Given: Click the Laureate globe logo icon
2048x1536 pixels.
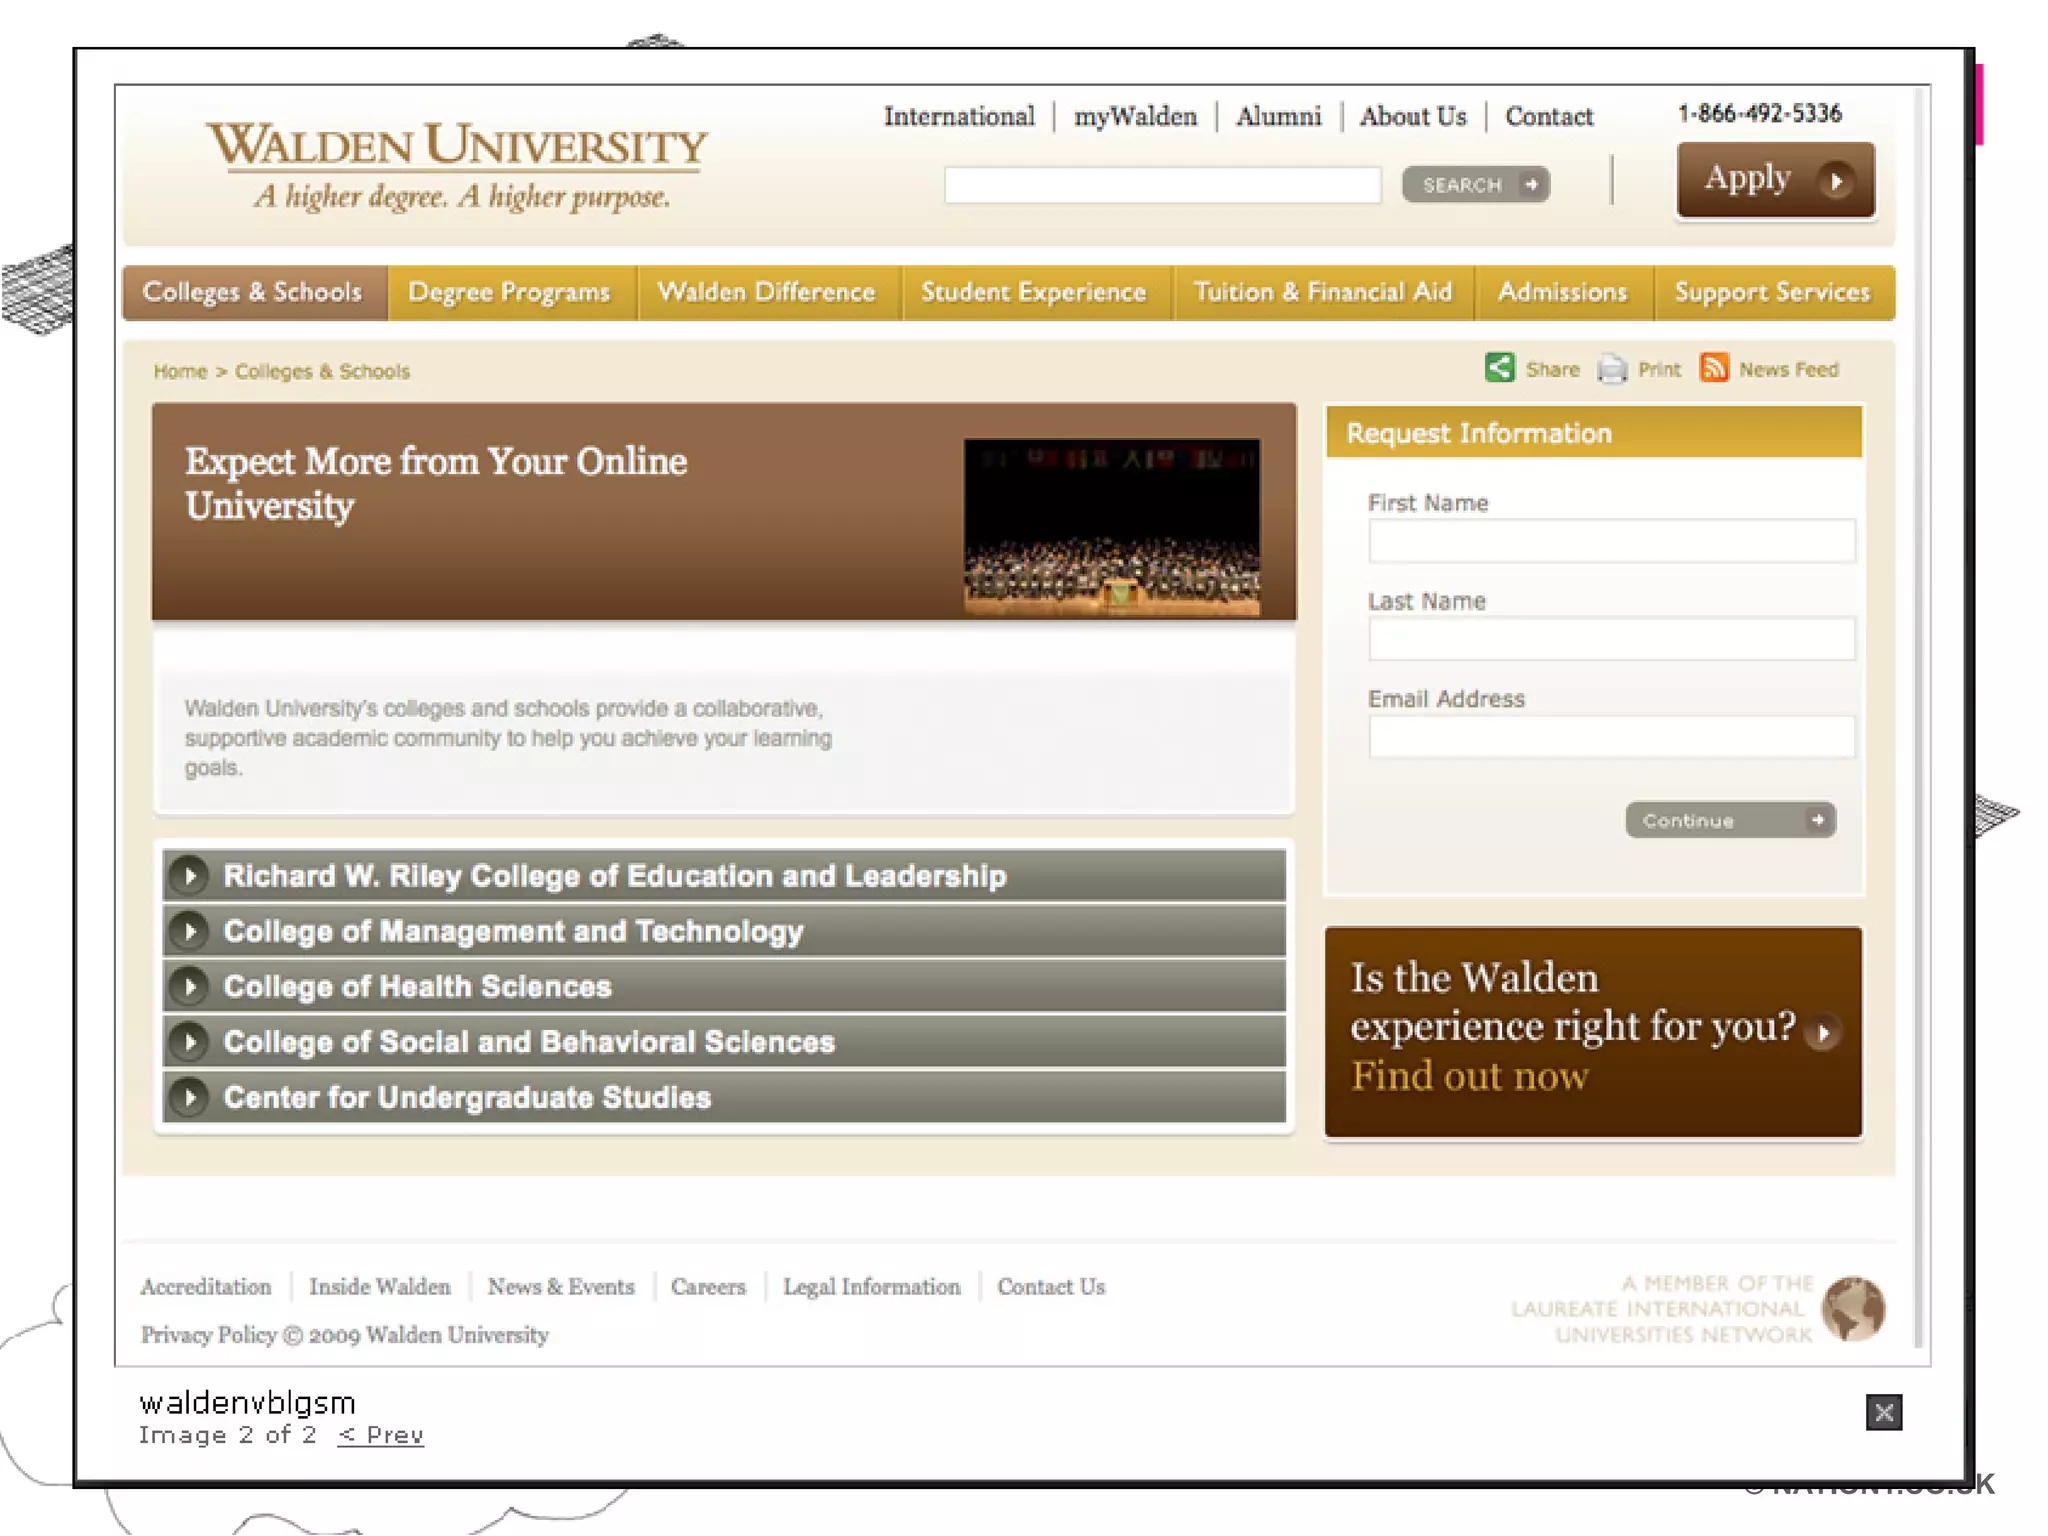Looking at the screenshot, I should (1853, 1308).
